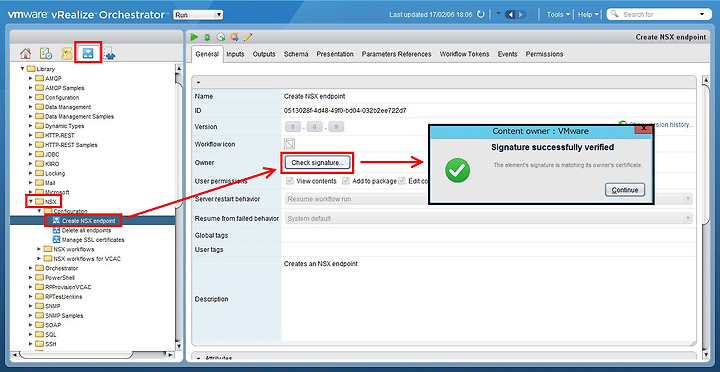Image resolution: width=720 pixels, height=372 pixels.
Task: Open Server restart behavior dropdown
Action: 489,199
